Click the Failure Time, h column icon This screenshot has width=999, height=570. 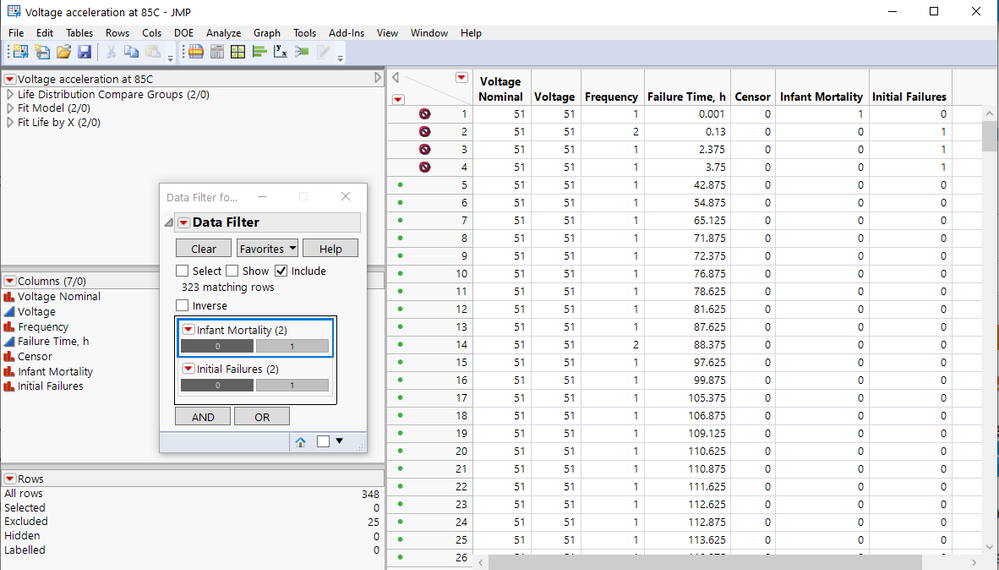9,341
